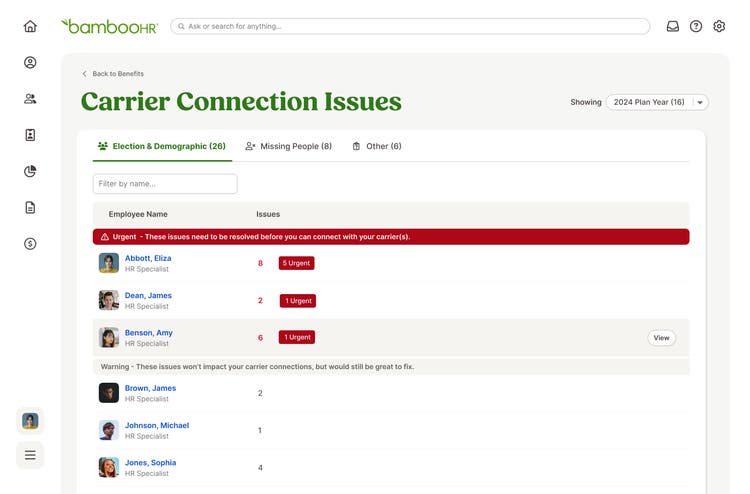Switch to the Other (6) tab
The width and height of the screenshot is (750, 494).
point(377,146)
